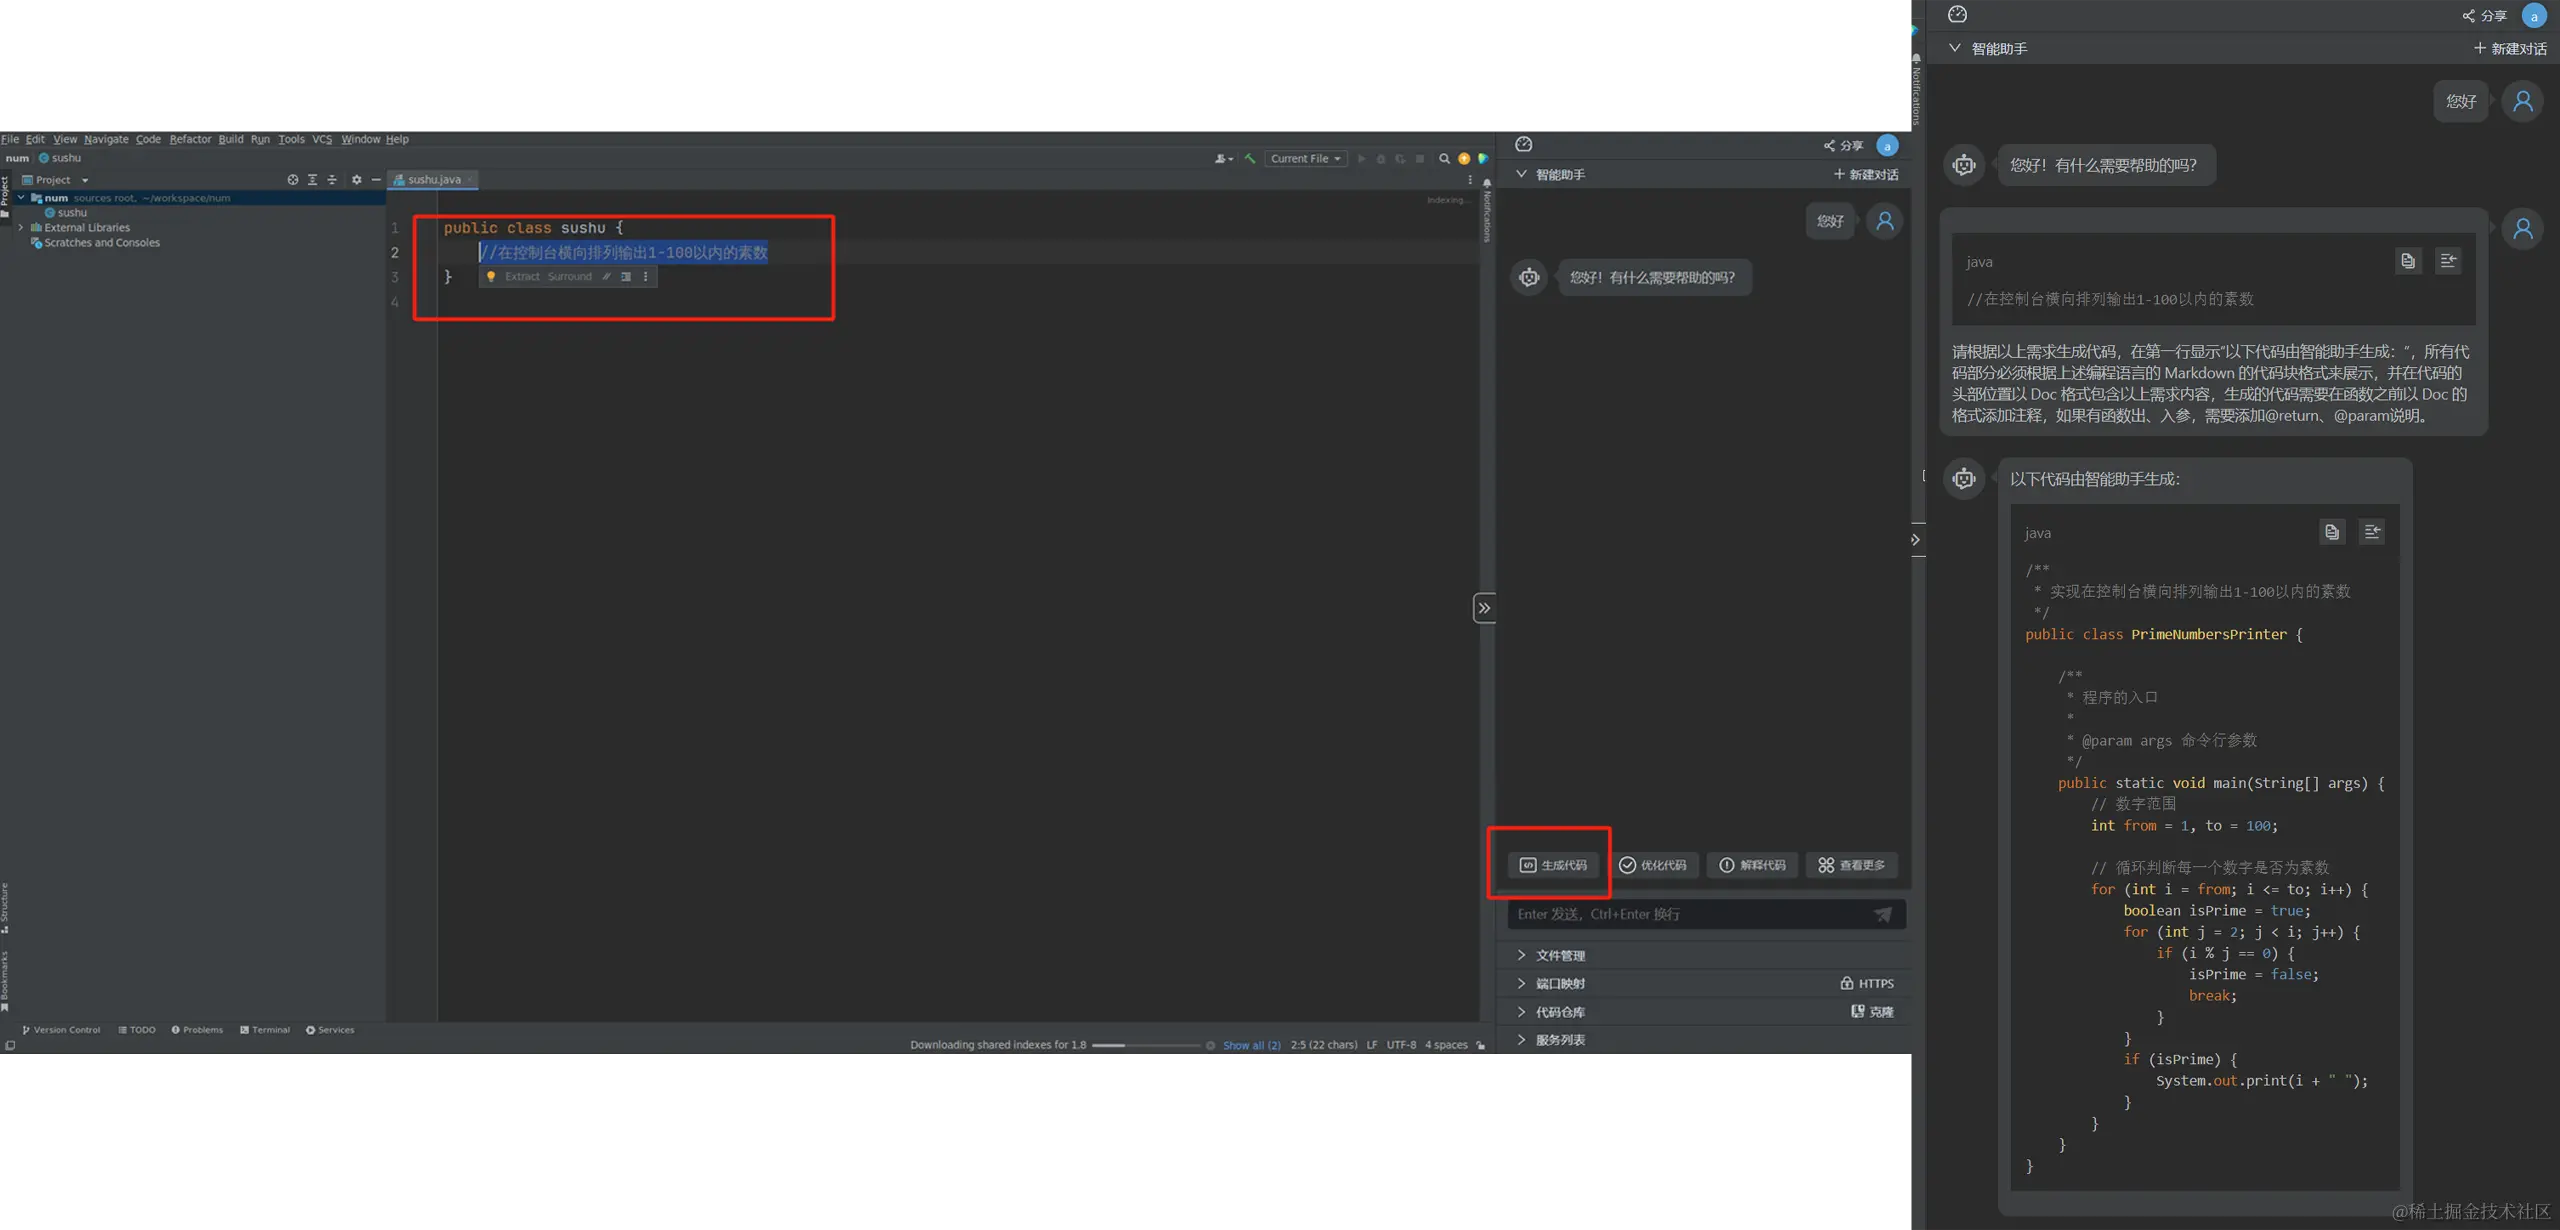Open the Current File run configuration dropdown
Image resolution: width=2560 pixels, height=1230 pixels.
(x=1306, y=159)
